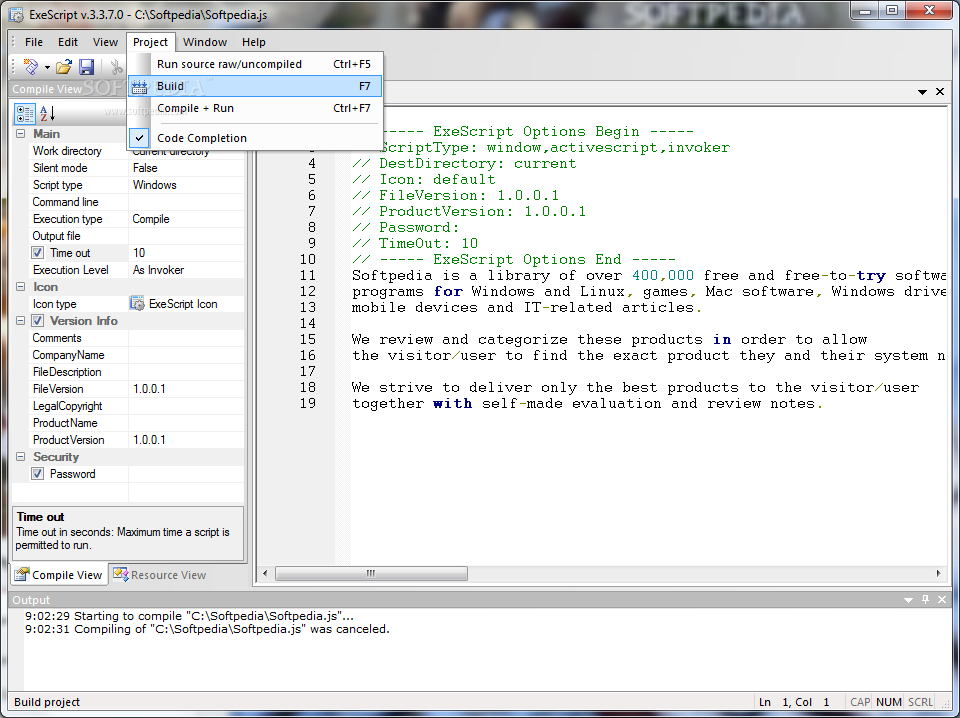Click the Save floppy disk icon
960x718 pixels.
point(86,67)
